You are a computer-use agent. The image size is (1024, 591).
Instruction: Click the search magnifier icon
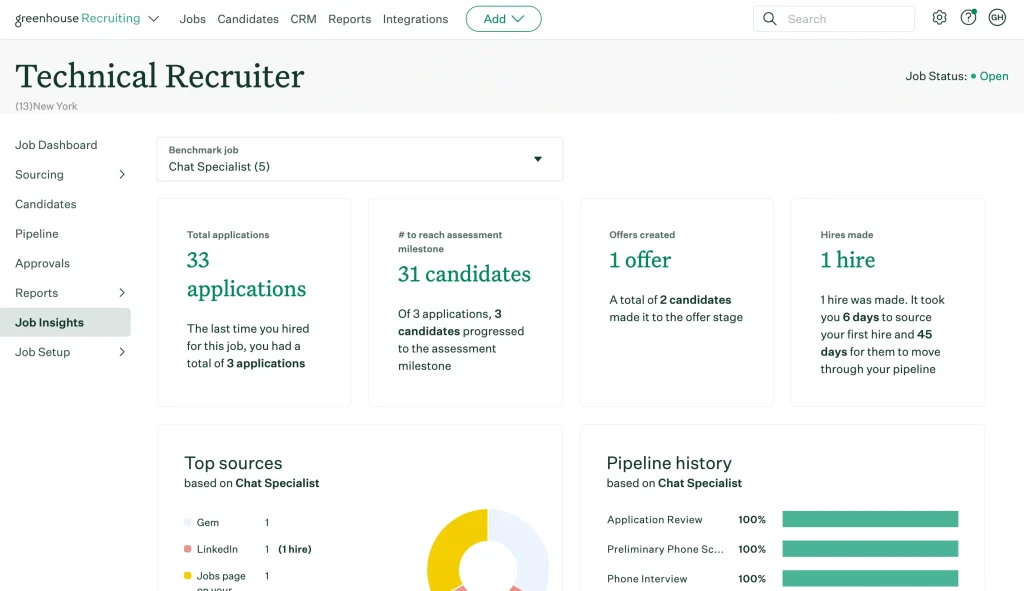[x=769, y=18]
